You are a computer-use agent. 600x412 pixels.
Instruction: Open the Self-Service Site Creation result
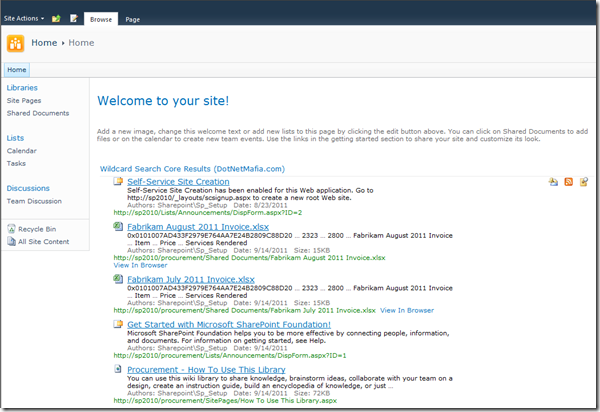pos(178,182)
